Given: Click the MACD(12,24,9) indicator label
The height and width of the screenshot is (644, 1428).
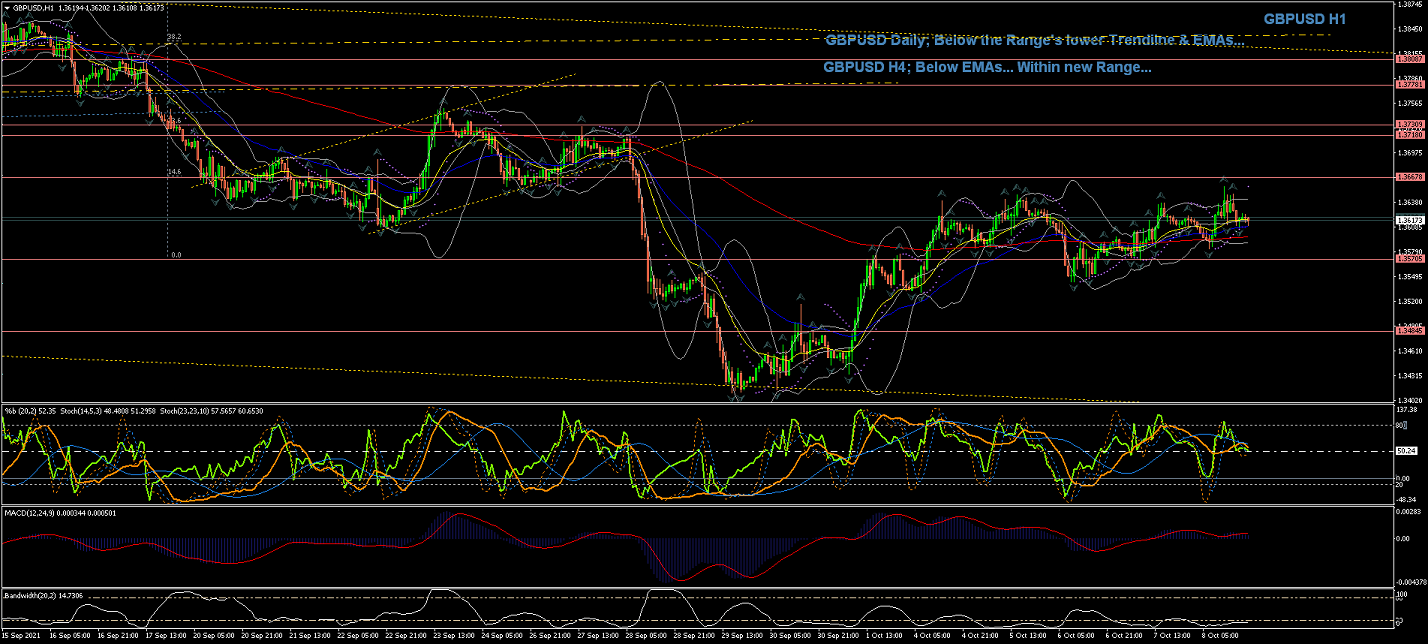Looking at the screenshot, I should (x=31, y=513).
